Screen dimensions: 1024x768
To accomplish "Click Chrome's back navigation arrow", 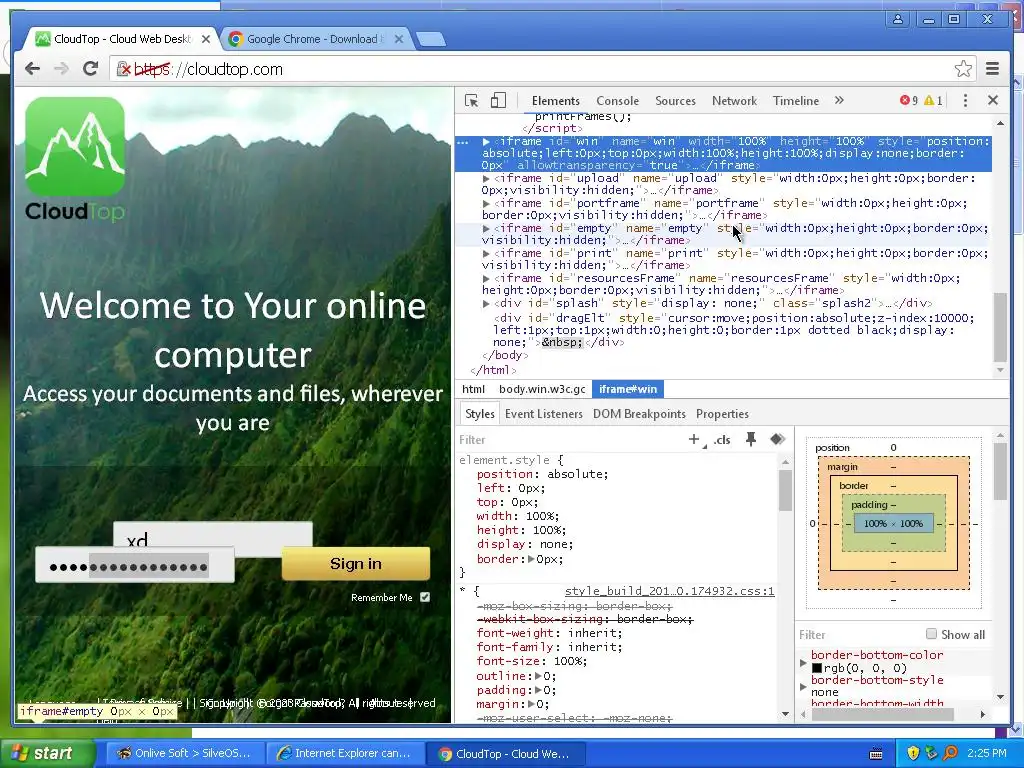I will point(32,69).
